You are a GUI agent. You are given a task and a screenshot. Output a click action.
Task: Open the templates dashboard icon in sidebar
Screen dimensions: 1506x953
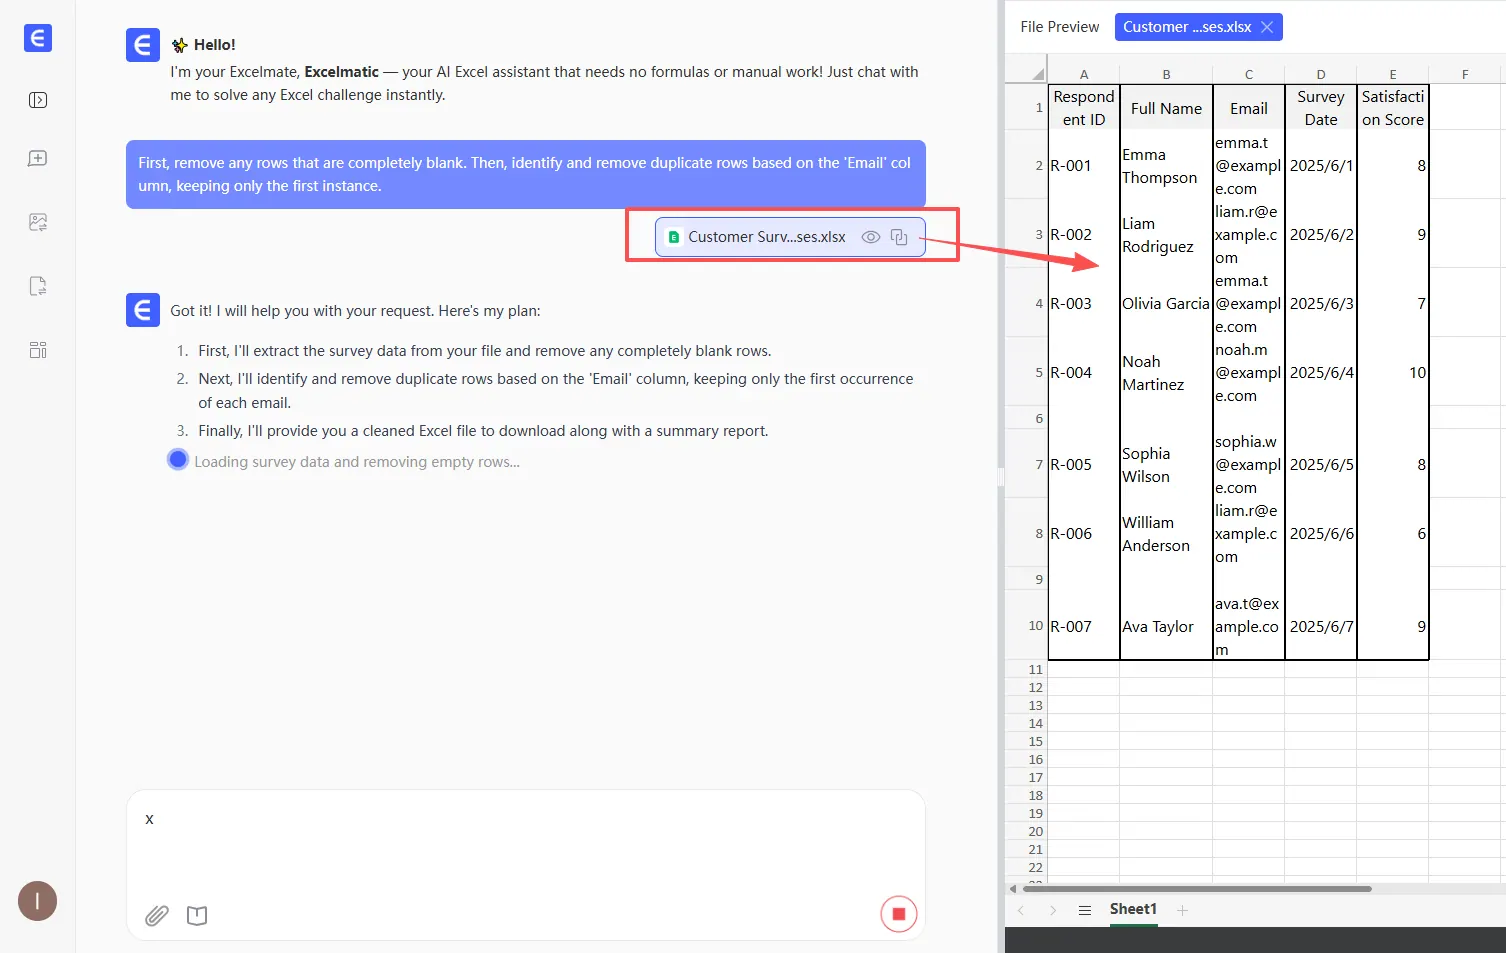(38, 350)
